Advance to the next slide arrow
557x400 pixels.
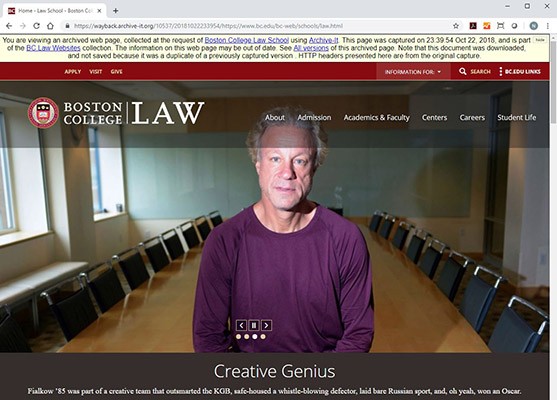(x=266, y=325)
